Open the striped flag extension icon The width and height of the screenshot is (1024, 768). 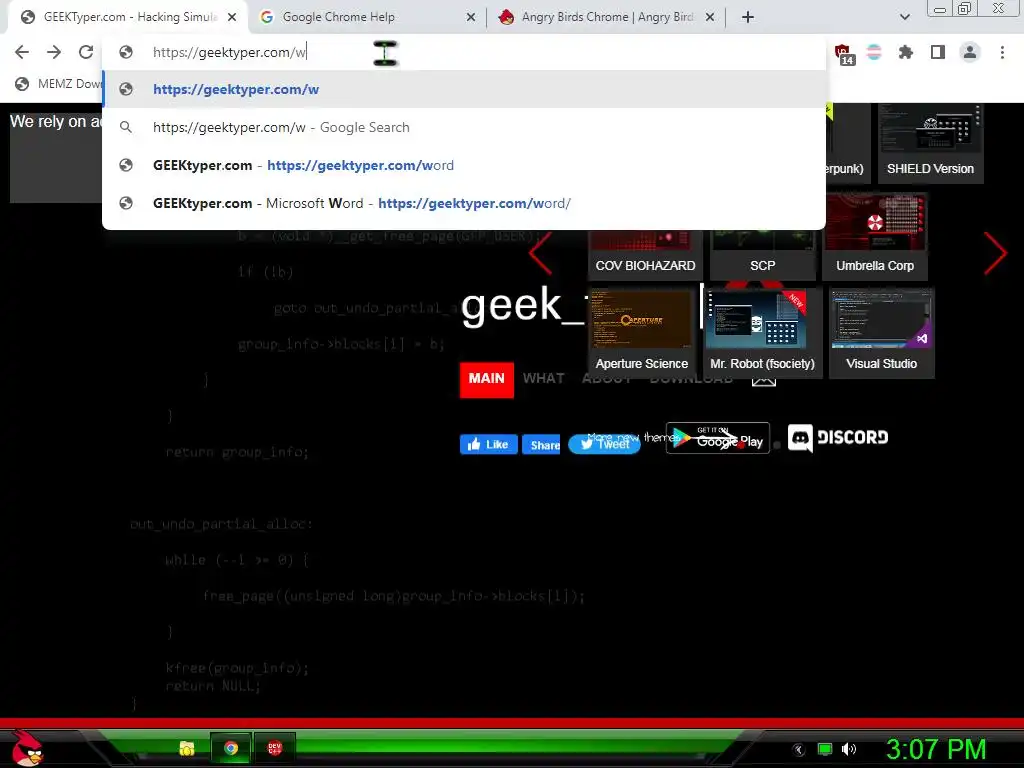[x=874, y=52]
